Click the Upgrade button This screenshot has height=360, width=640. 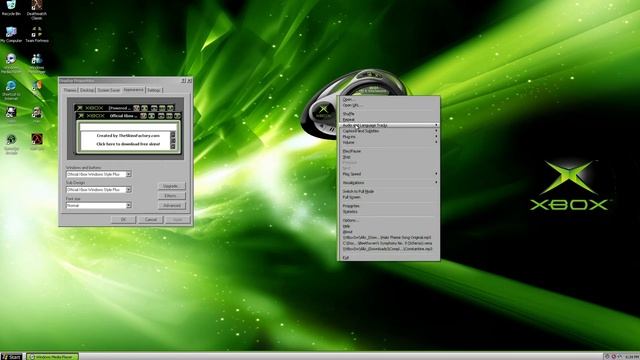click(x=171, y=186)
